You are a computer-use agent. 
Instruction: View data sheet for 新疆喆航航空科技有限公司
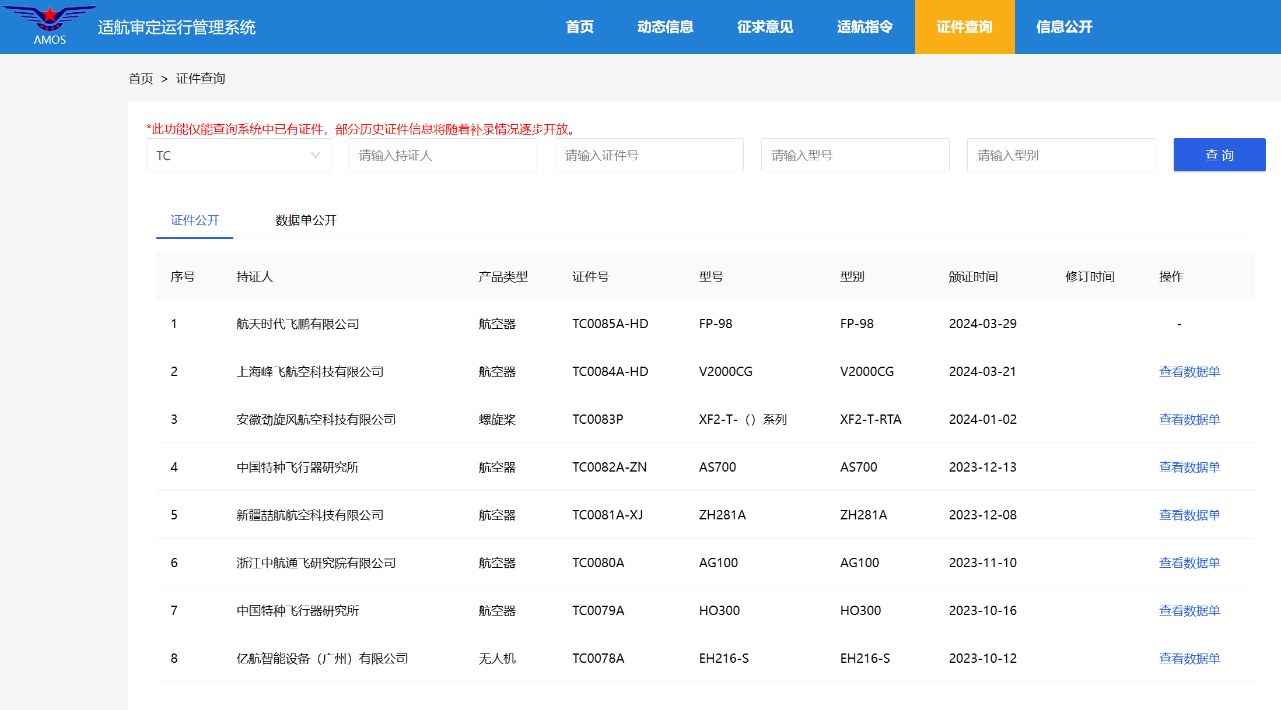pyautogui.click(x=1189, y=516)
